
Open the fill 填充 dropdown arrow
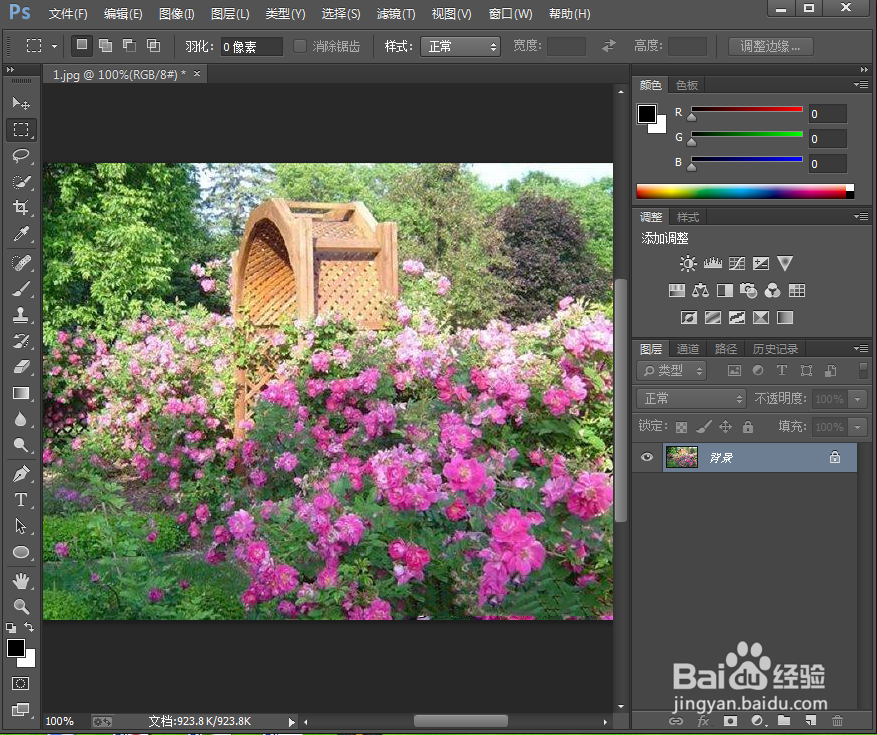[x=857, y=427]
